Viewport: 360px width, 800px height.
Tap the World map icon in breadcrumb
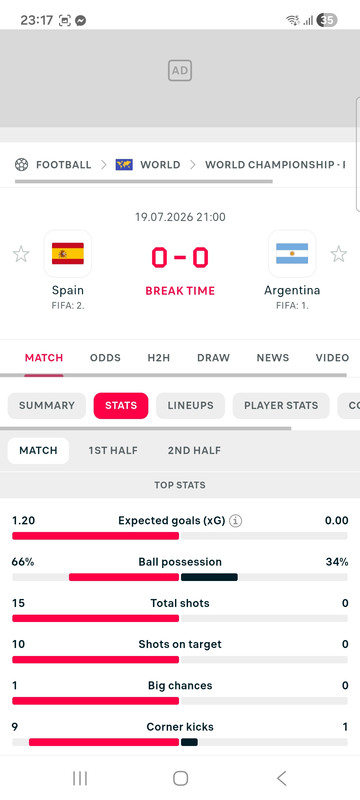coord(124,165)
